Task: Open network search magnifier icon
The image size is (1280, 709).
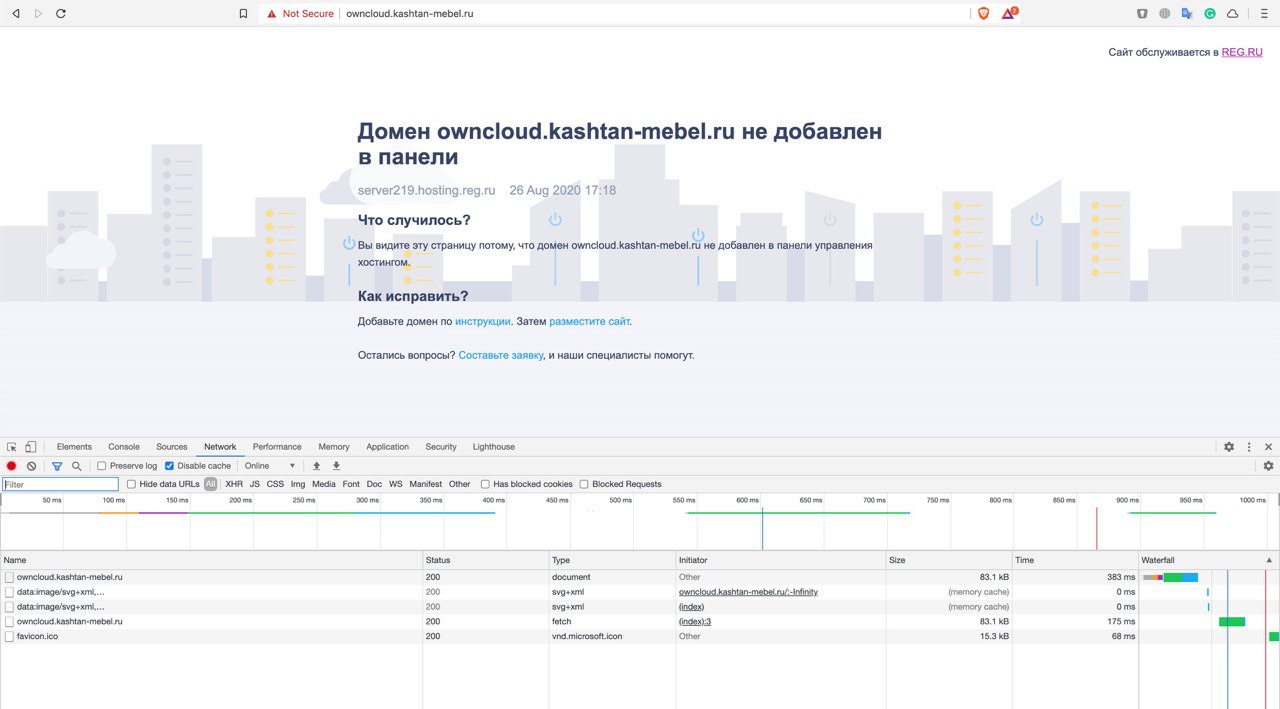Action: [x=77, y=466]
